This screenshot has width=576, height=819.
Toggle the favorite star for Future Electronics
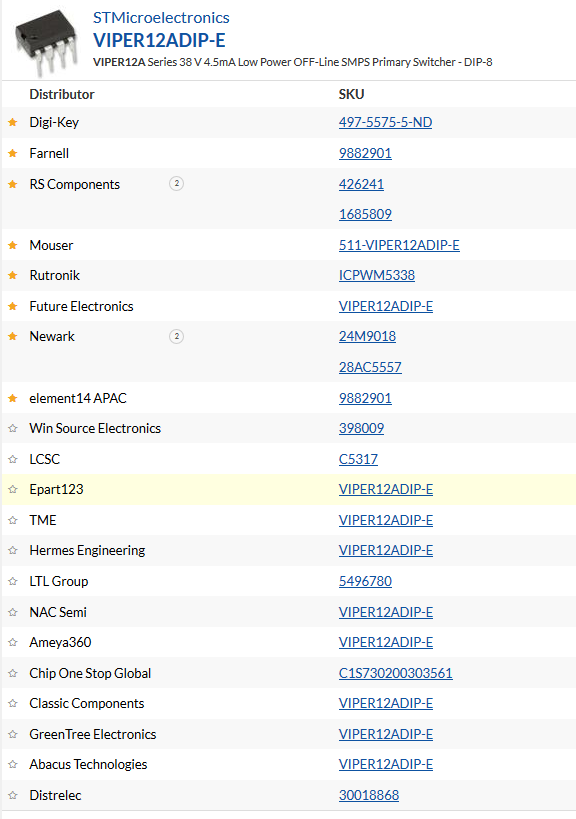click(13, 306)
